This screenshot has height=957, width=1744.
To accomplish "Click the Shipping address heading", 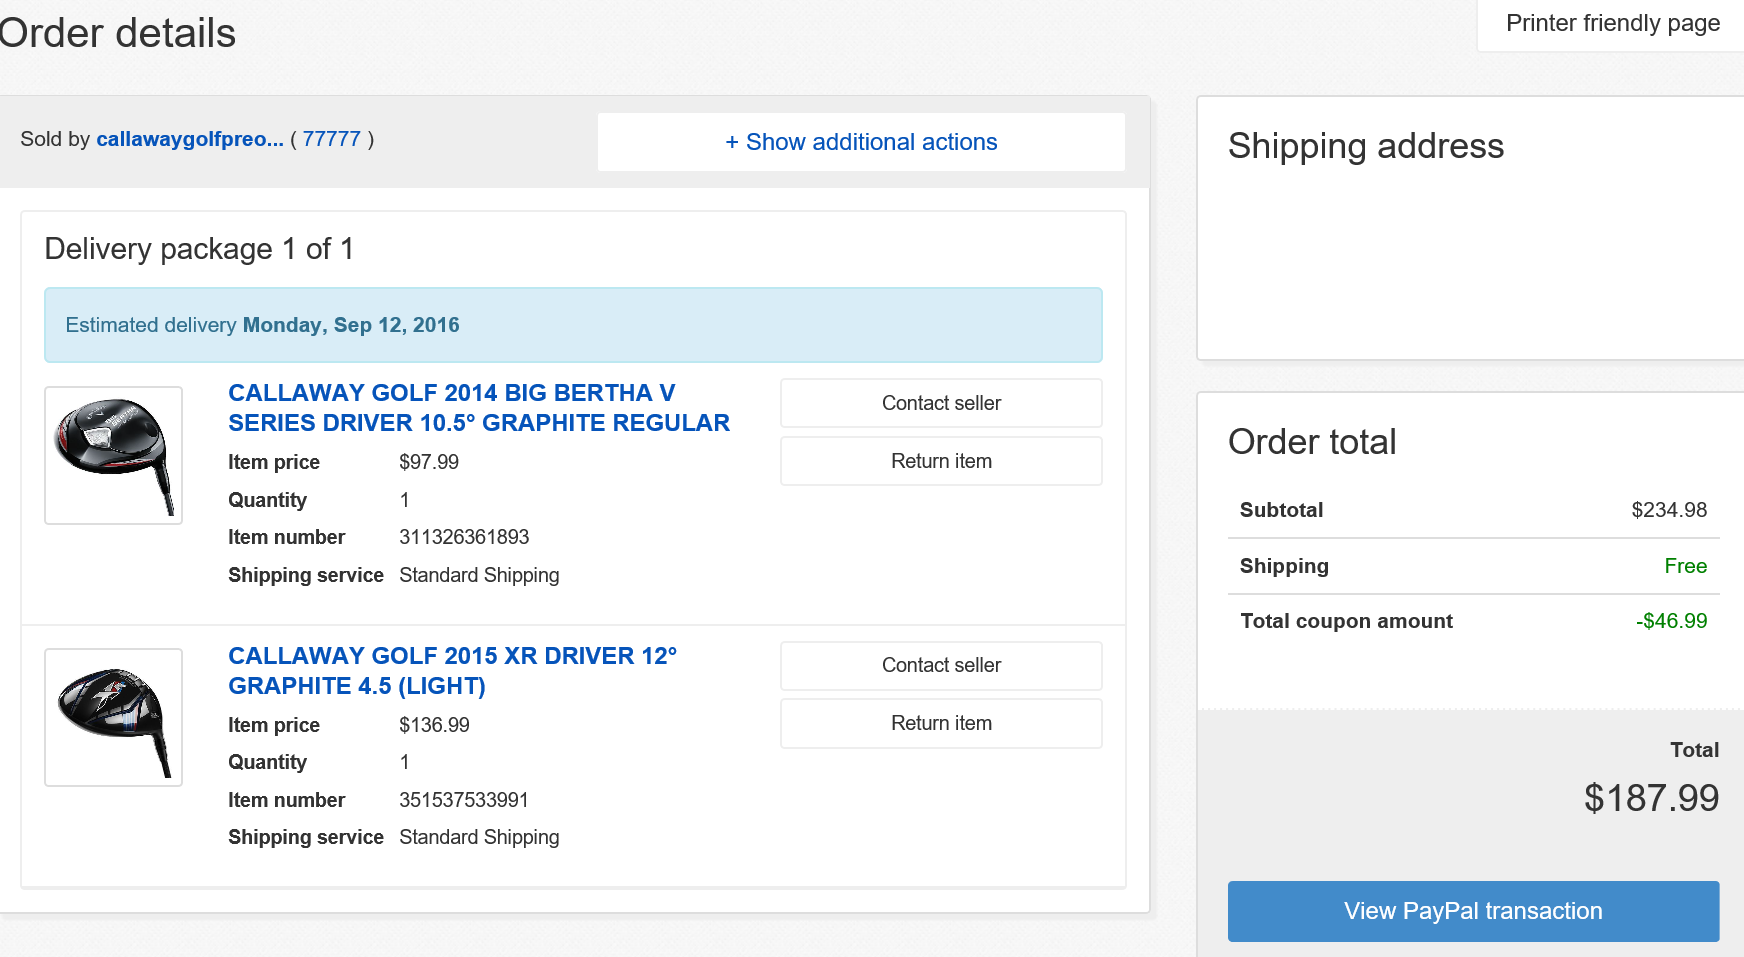I will [x=1365, y=146].
